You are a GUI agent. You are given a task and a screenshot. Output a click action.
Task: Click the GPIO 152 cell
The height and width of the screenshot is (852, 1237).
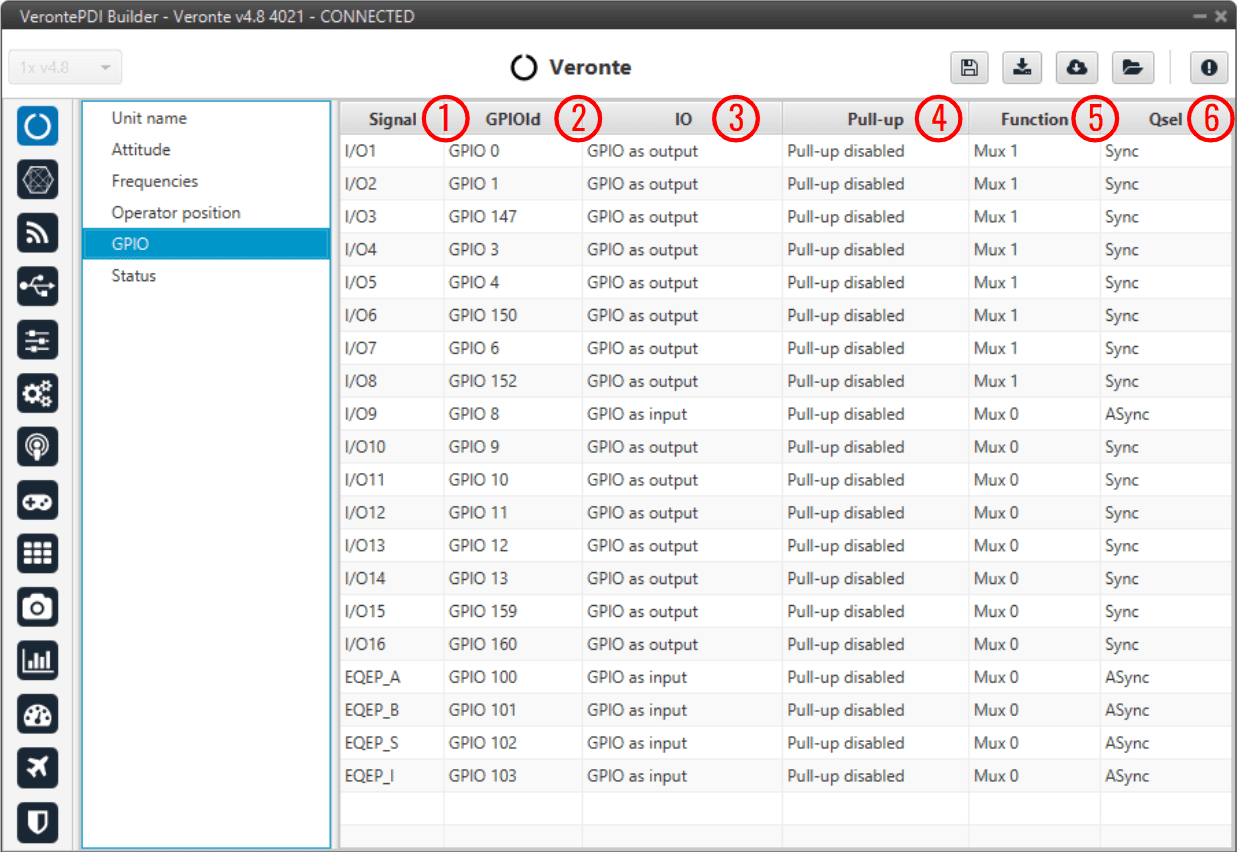(513, 382)
